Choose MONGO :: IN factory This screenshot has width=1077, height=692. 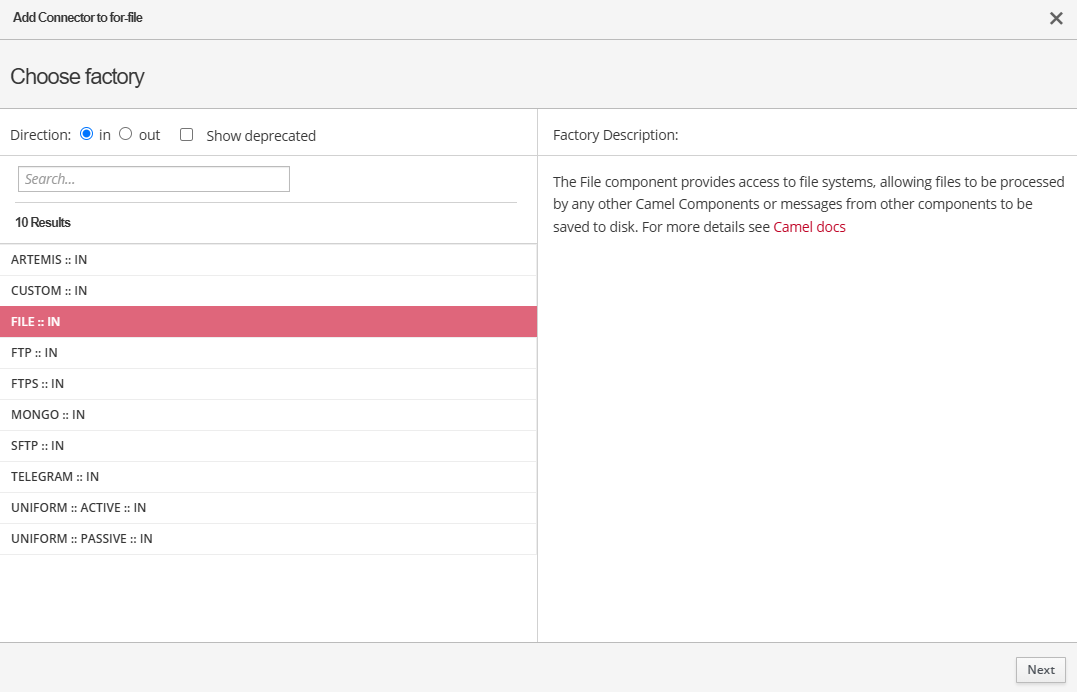point(48,415)
